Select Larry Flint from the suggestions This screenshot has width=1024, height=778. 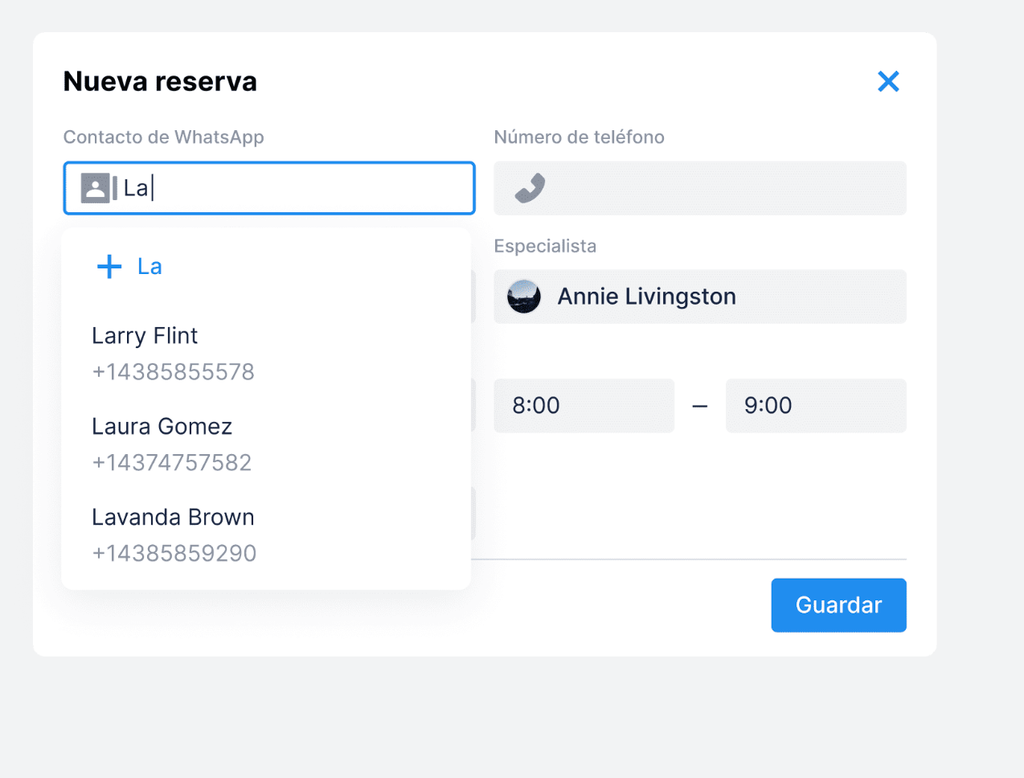point(145,336)
